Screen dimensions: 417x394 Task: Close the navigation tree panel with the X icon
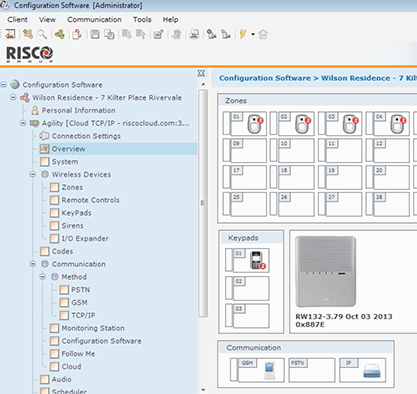[201, 73]
